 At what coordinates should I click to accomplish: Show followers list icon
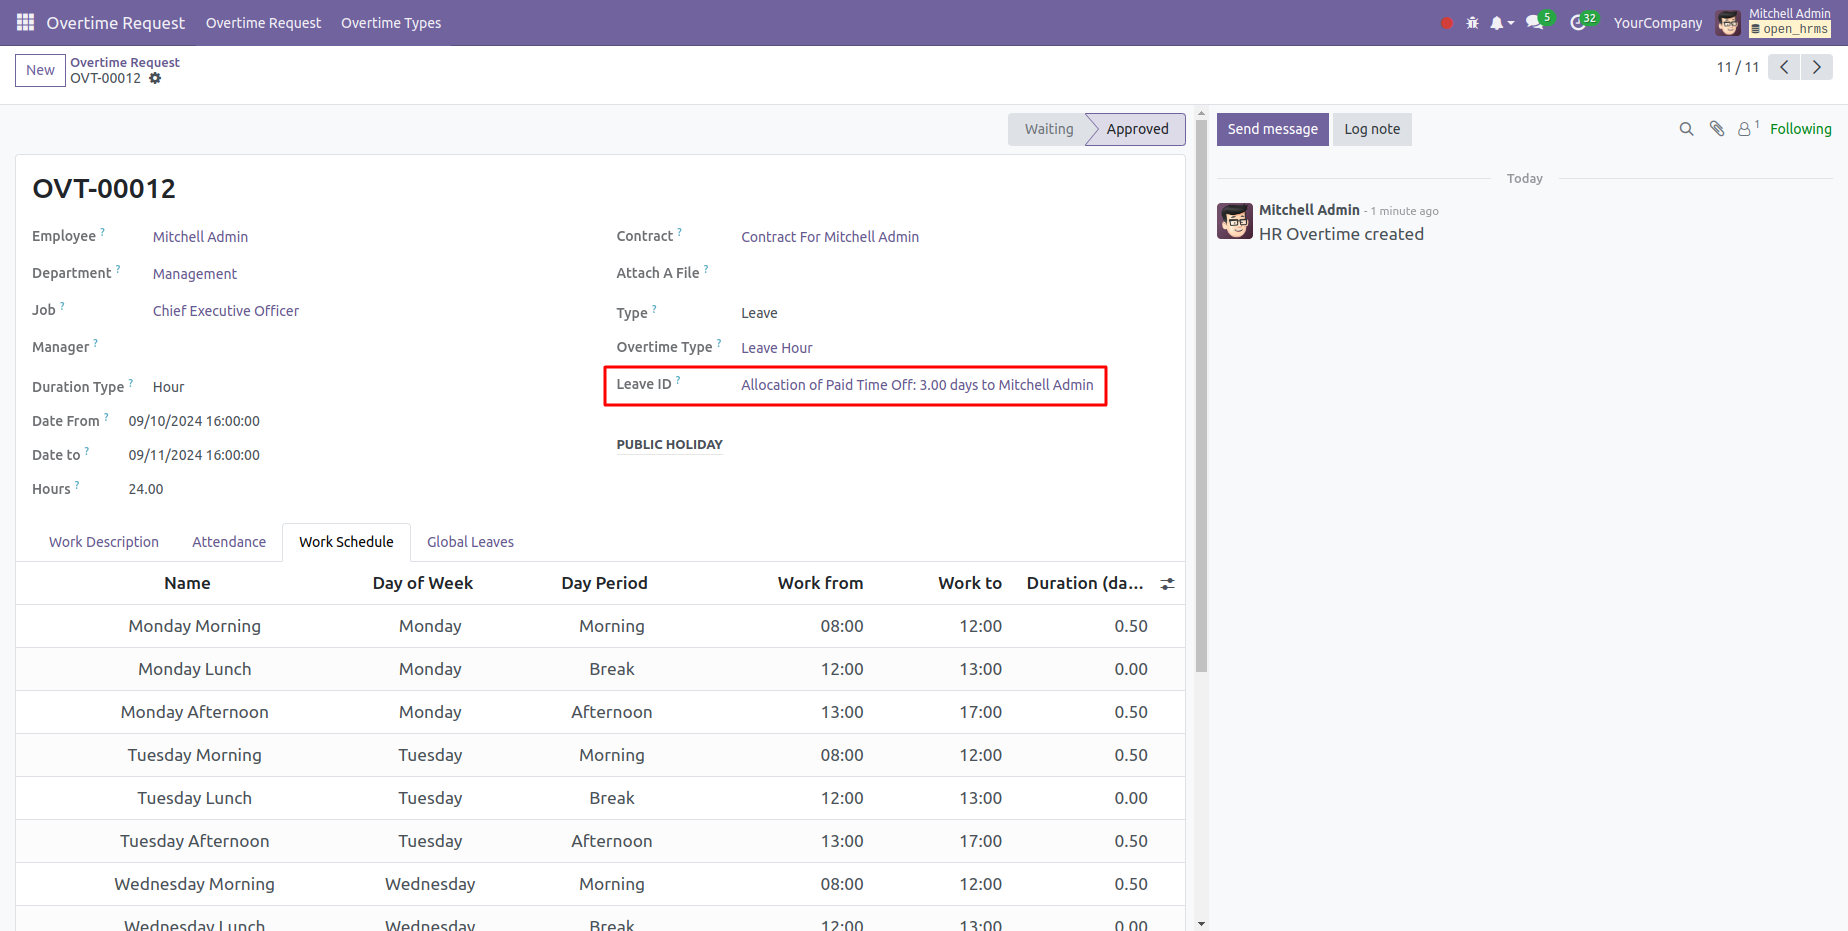pyautogui.click(x=1746, y=129)
